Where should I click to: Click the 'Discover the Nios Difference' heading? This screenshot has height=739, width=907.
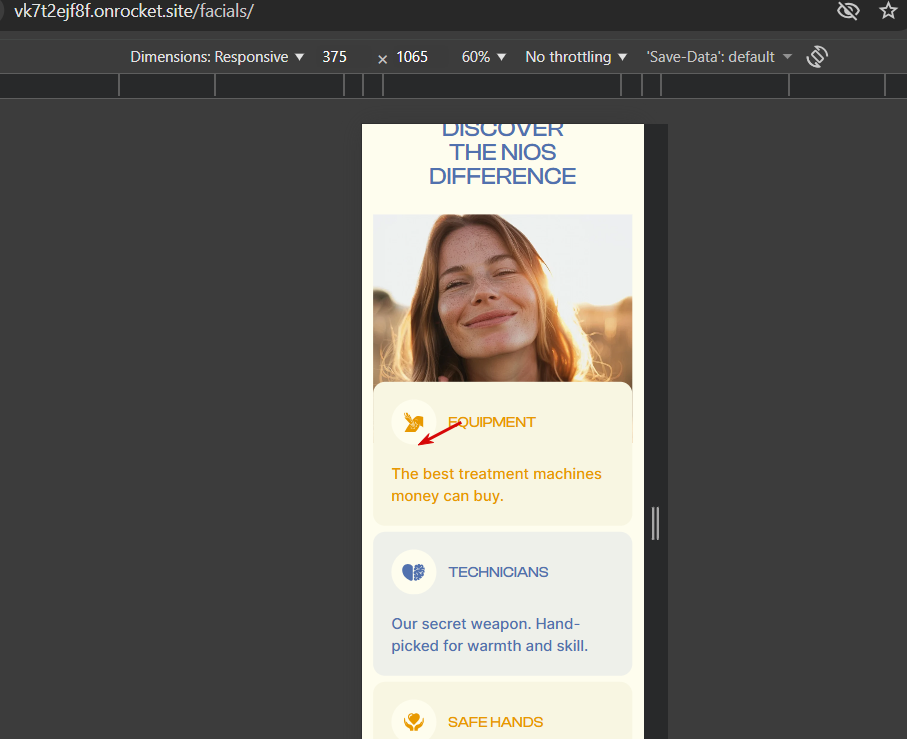pos(502,153)
